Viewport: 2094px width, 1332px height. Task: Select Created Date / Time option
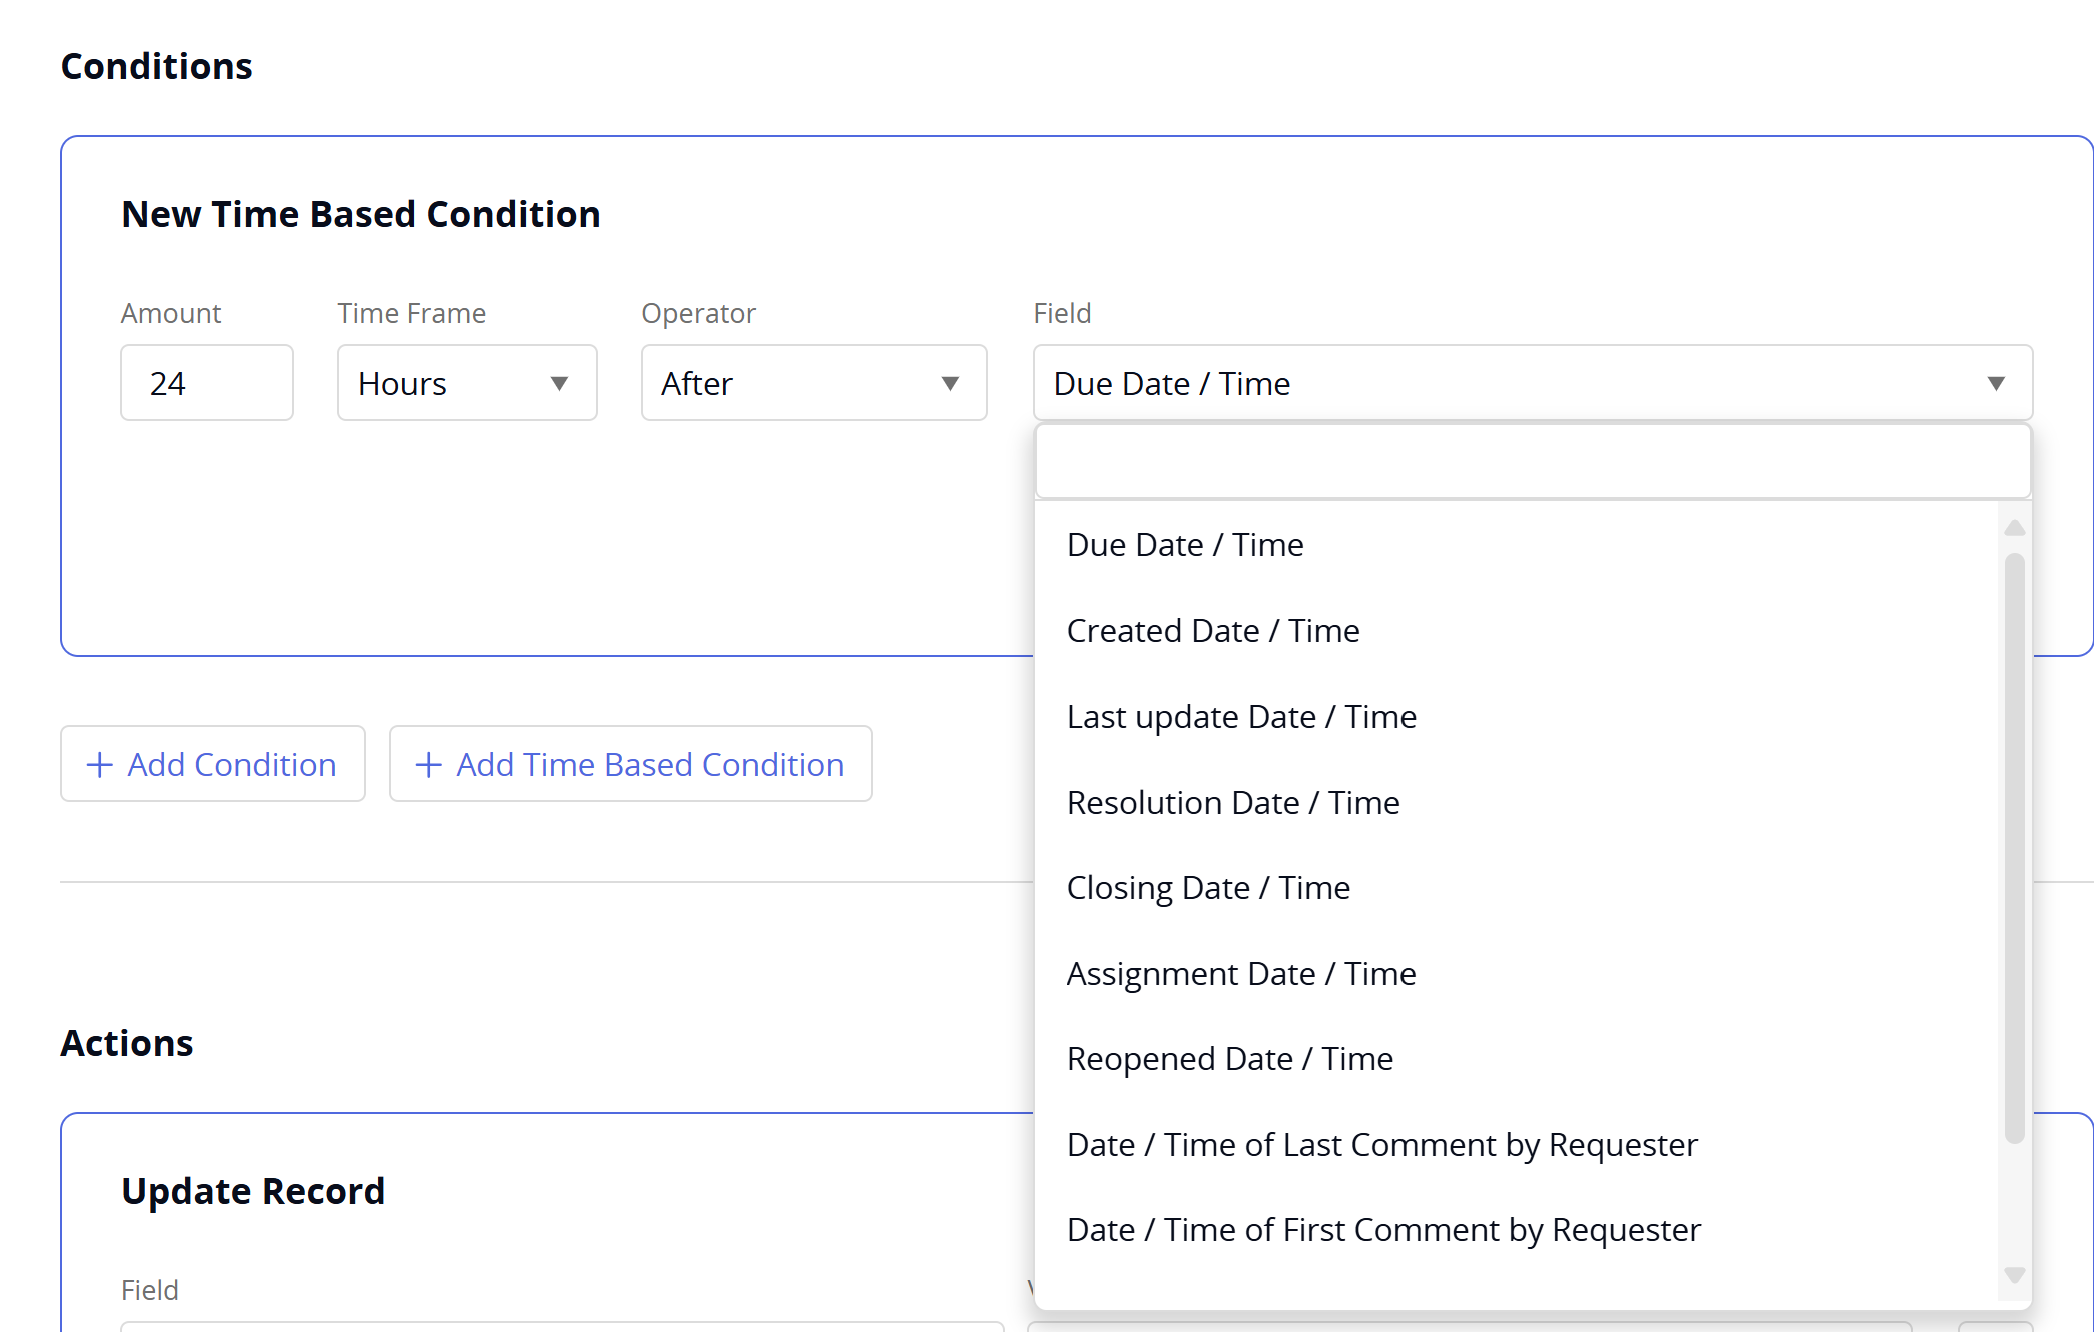pos(1212,631)
